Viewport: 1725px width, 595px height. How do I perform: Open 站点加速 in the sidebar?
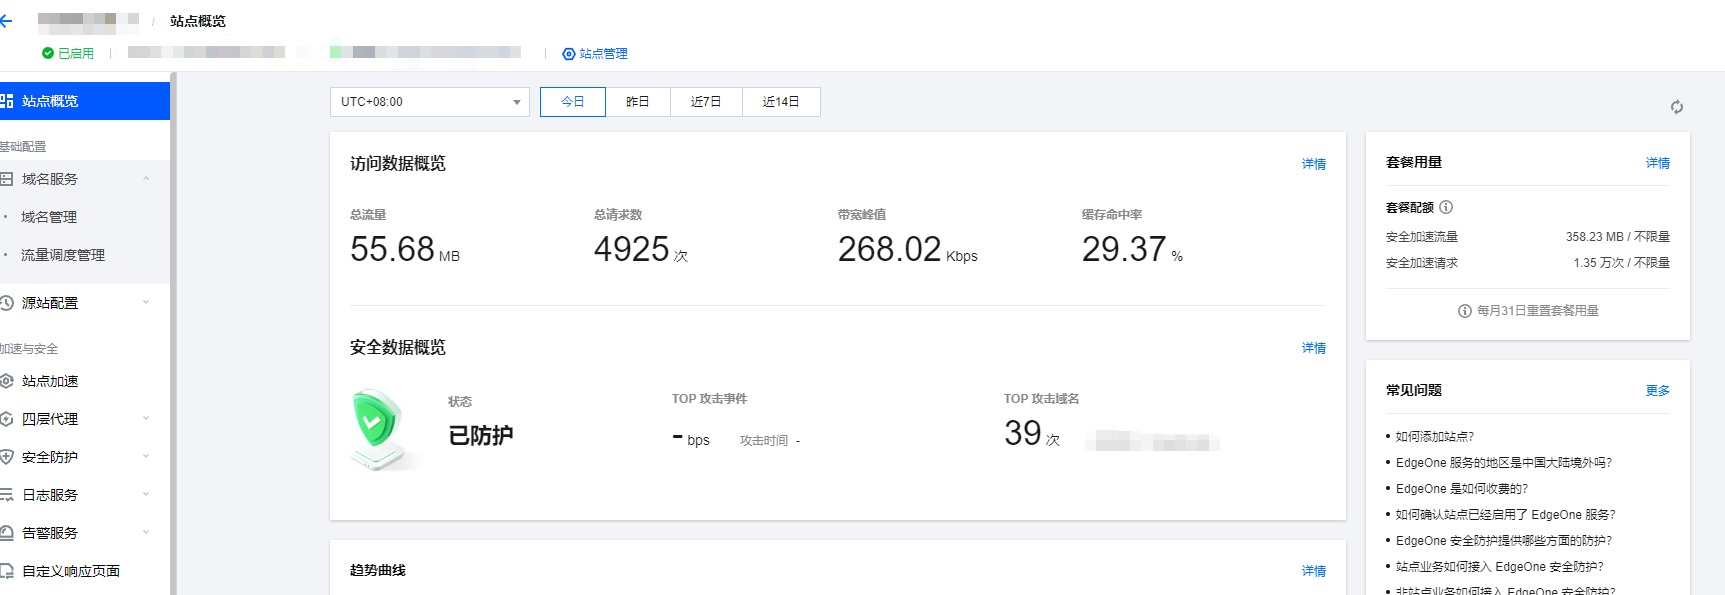tap(50, 381)
